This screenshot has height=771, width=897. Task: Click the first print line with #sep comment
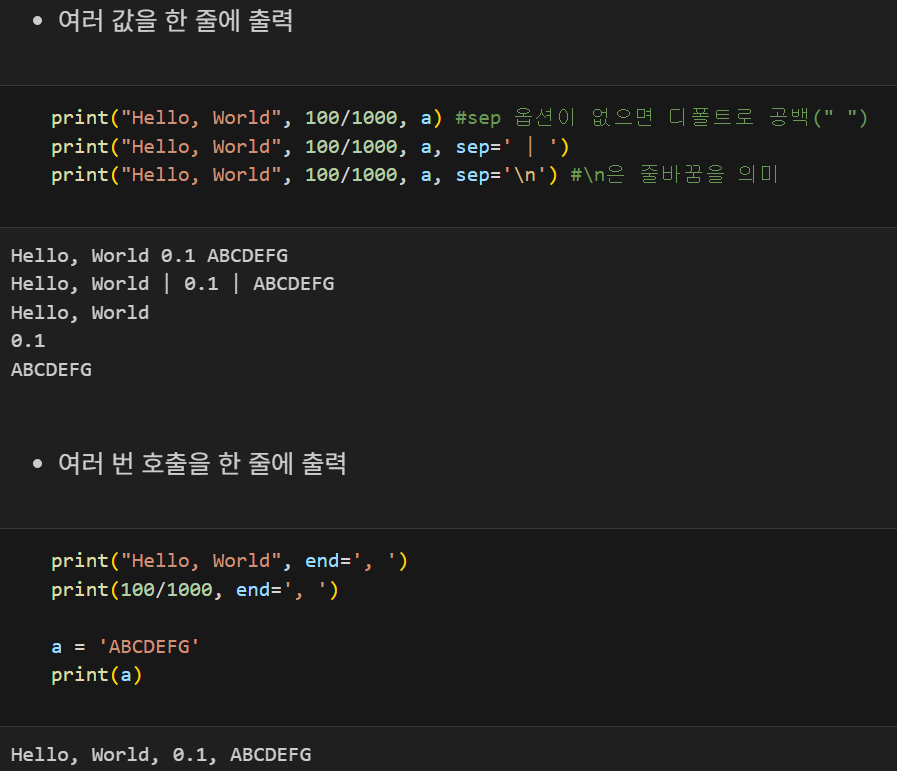459,118
